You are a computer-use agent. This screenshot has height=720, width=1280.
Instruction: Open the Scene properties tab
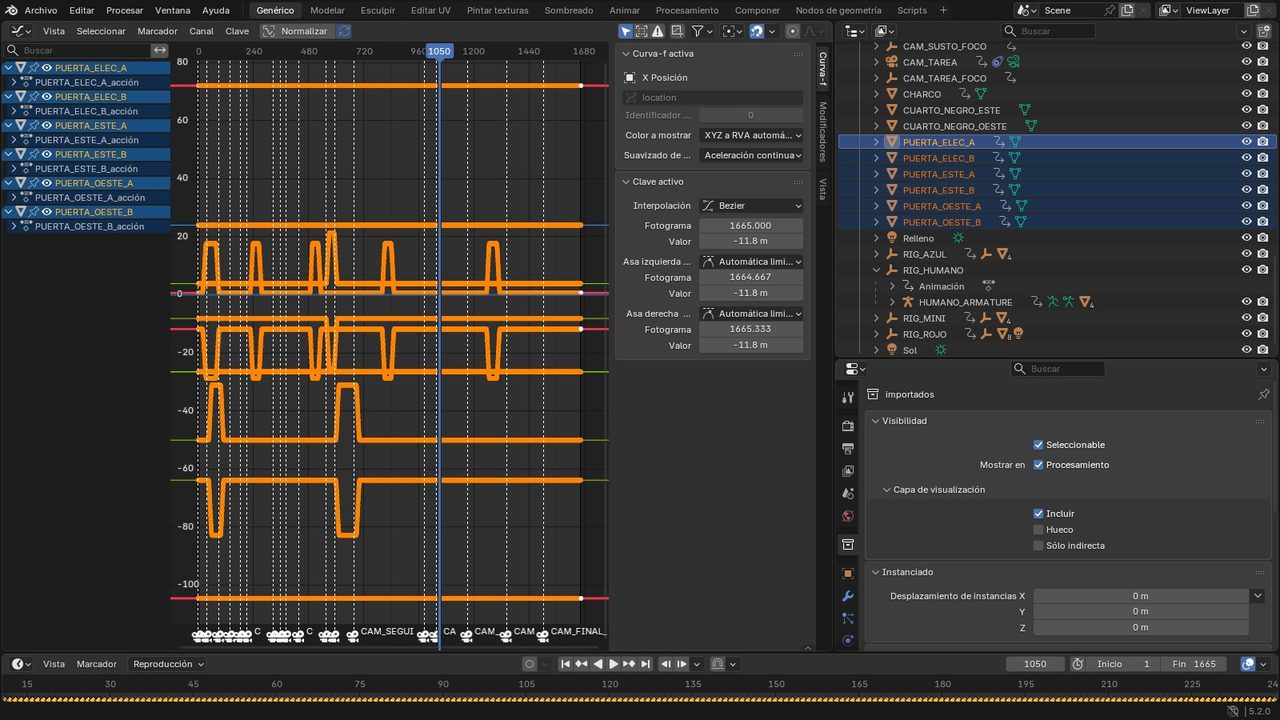[x=848, y=493]
